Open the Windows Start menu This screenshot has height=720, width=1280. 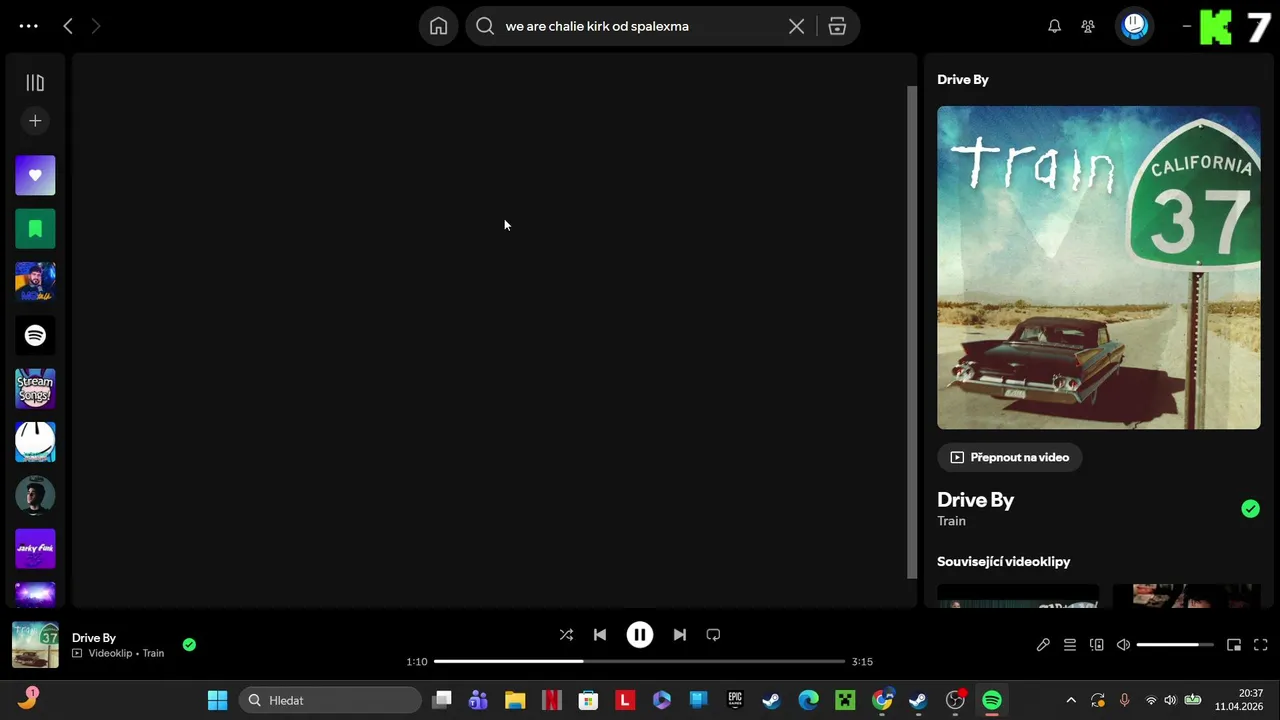pos(217,700)
